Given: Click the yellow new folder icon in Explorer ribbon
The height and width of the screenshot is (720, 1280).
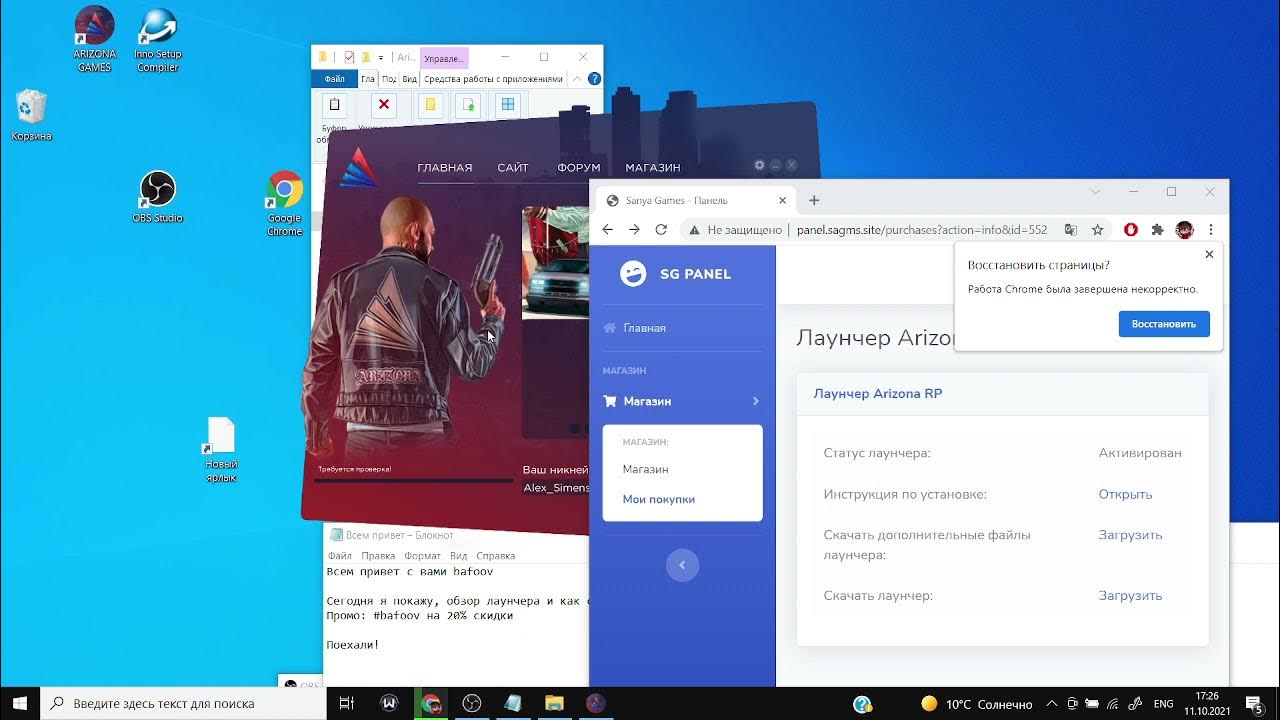Looking at the screenshot, I should click(x=430, y=104).
